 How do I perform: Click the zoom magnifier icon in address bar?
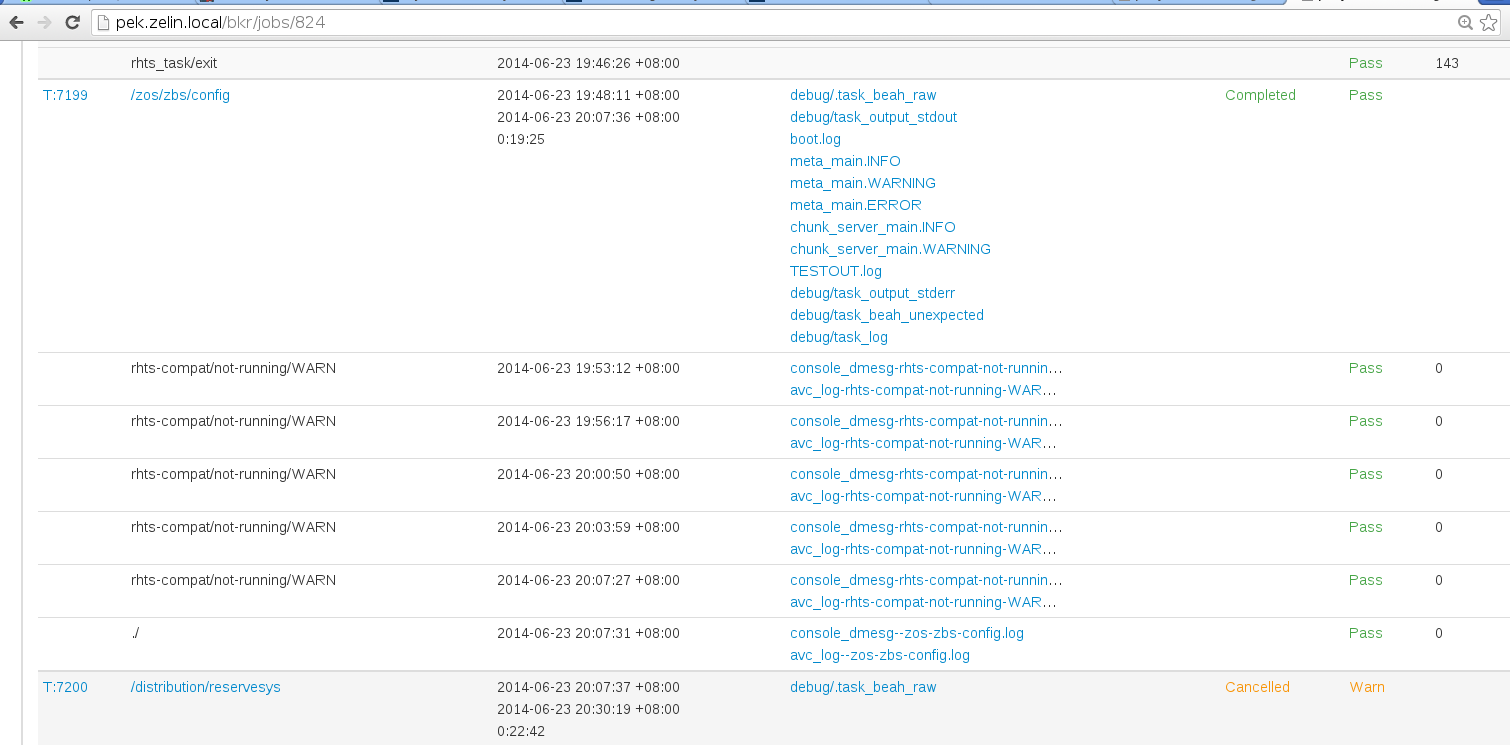tap(1465, 22)
